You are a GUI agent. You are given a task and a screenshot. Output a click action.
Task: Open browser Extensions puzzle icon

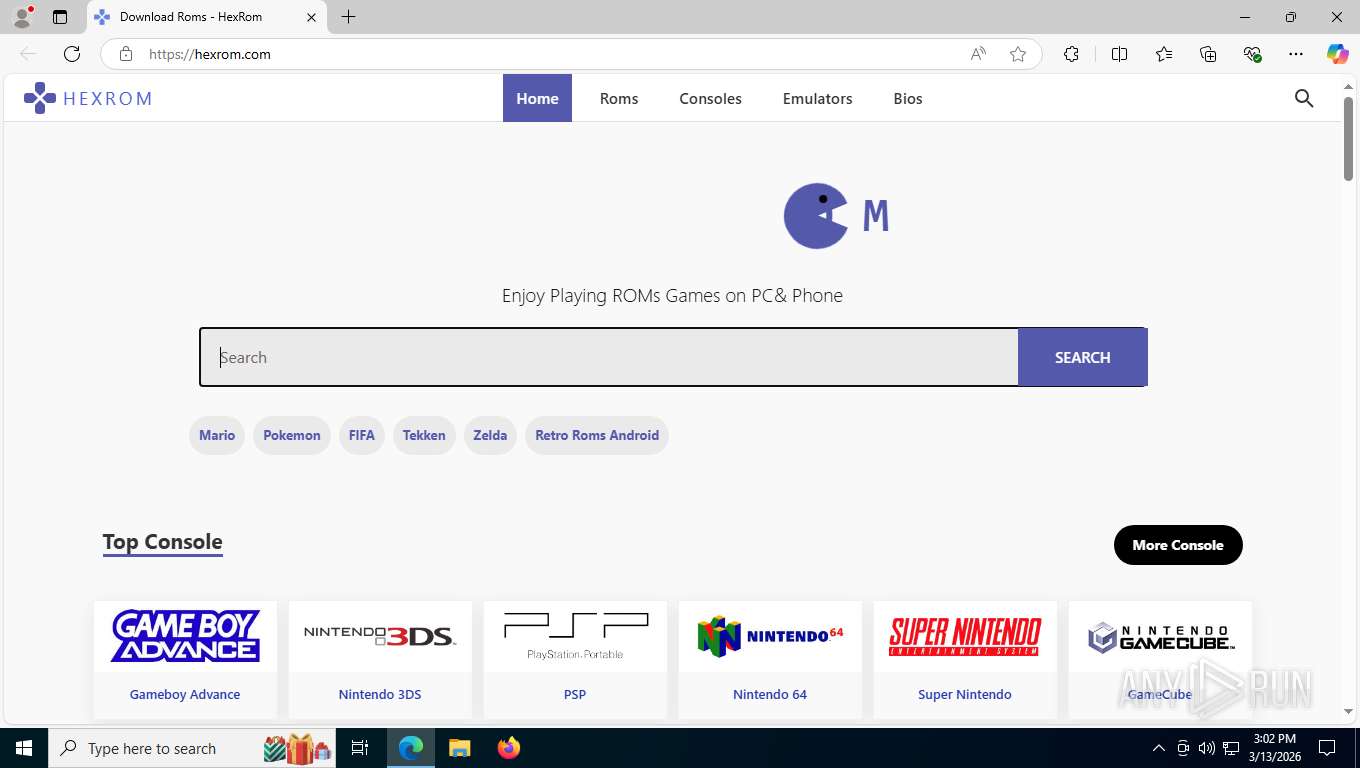pos(1071,54)
